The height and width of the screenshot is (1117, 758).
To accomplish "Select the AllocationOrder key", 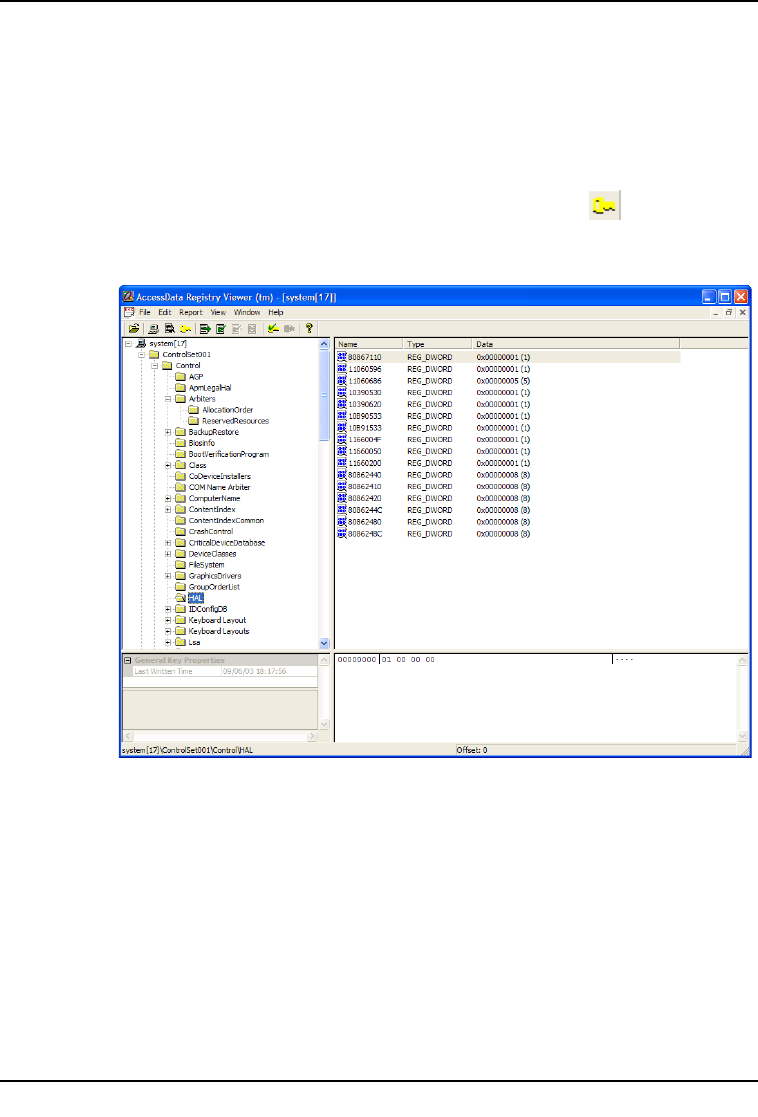I will [227, 410].
